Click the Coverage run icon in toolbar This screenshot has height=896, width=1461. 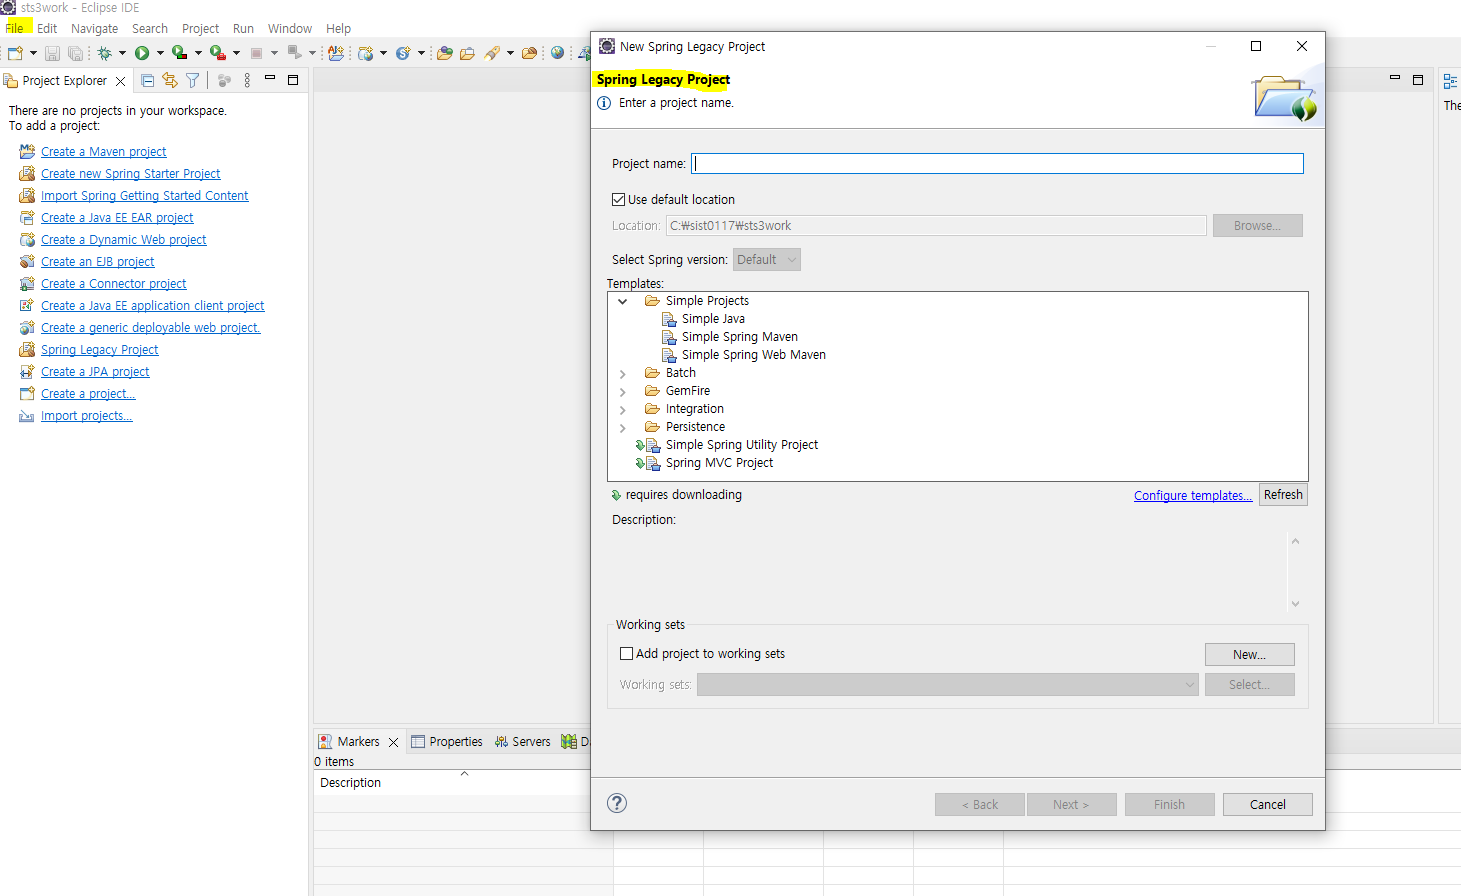(x=179, y=53)
